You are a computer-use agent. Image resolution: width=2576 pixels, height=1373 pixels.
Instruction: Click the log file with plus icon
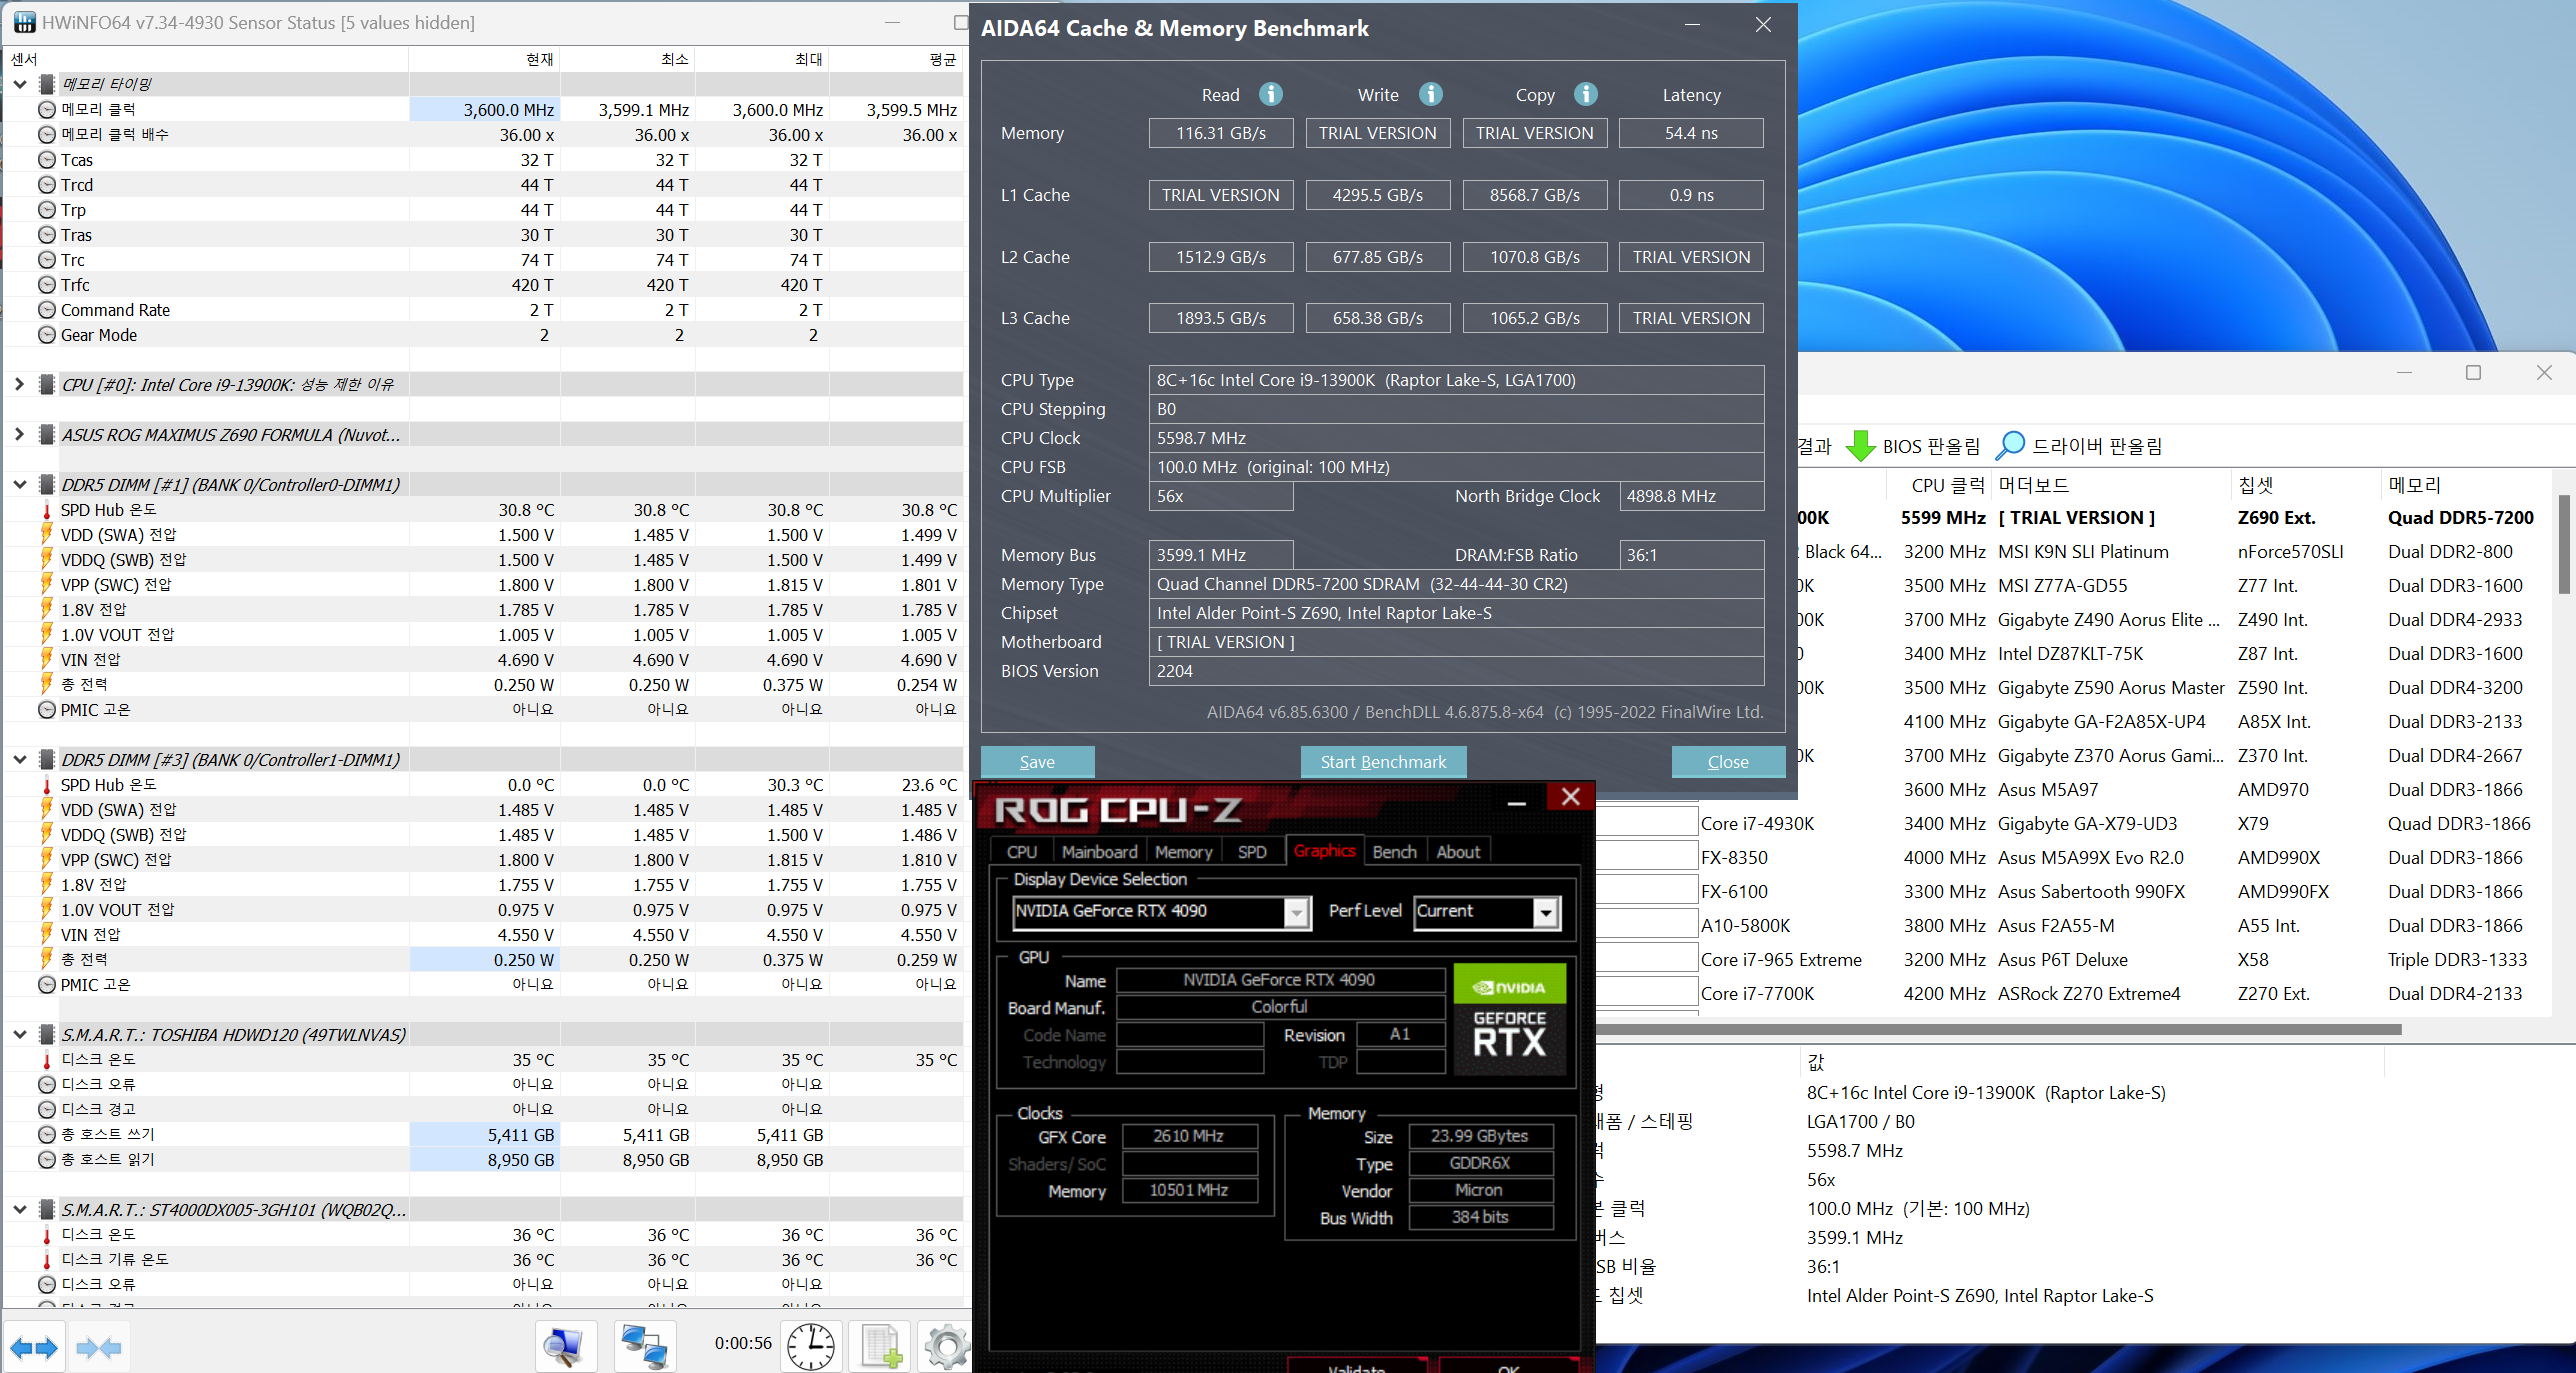tap(880, 1346)
